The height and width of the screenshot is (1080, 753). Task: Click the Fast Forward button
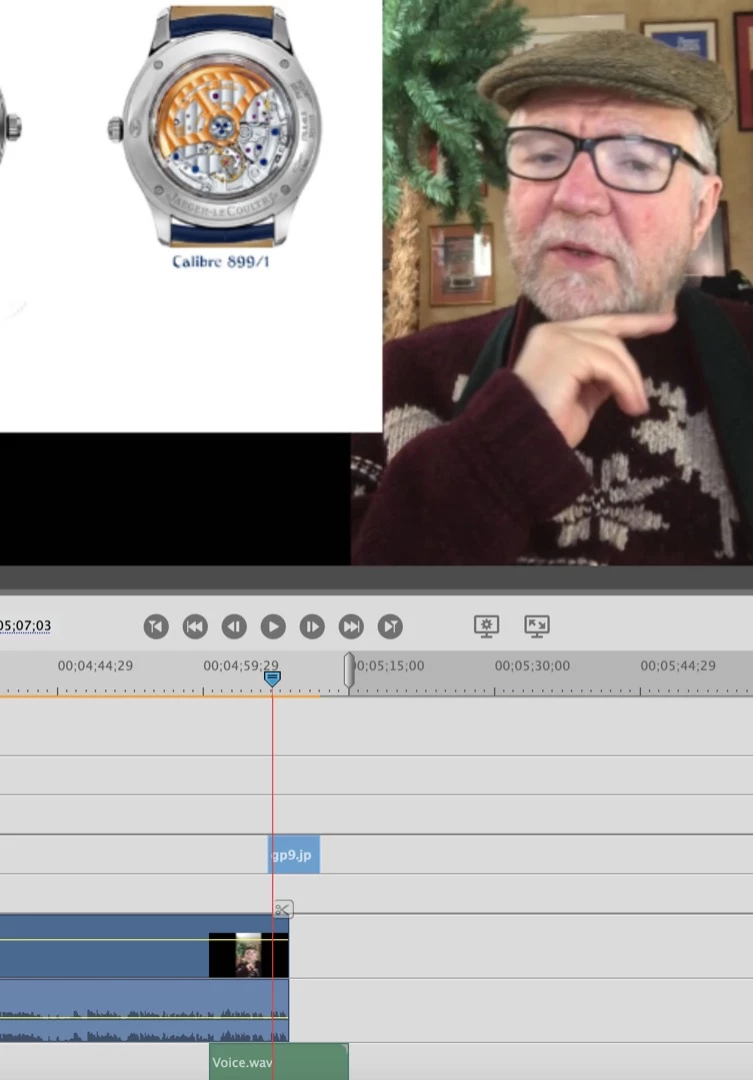pos(351,627)
